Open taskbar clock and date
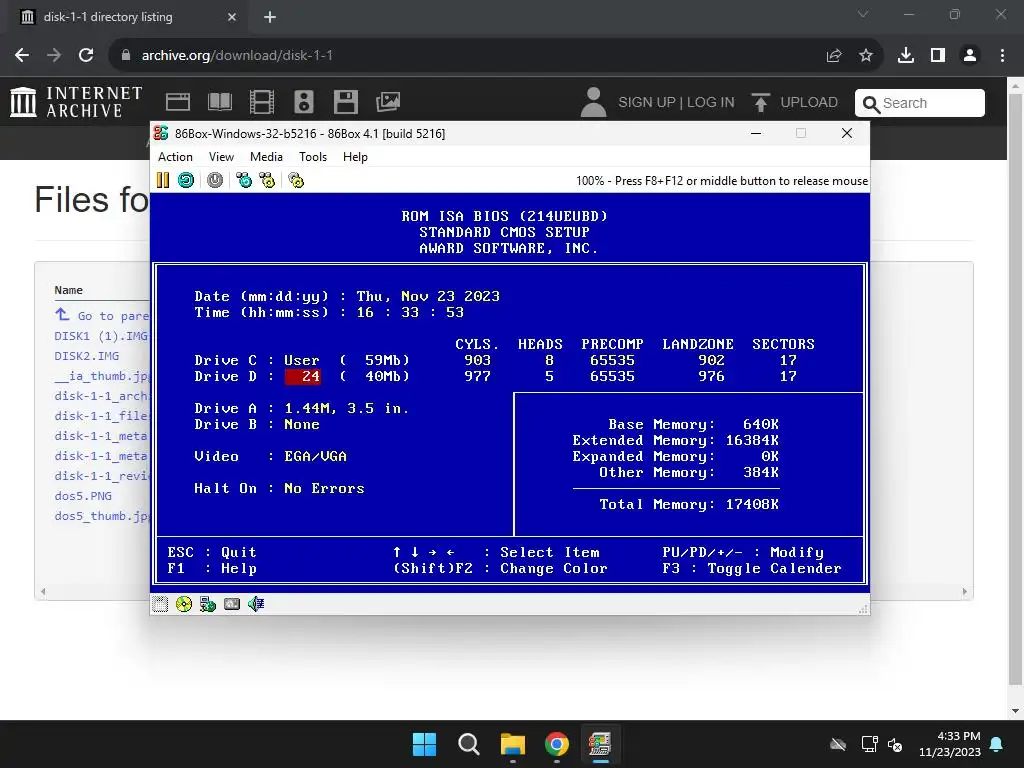 (x=950, y=744)
